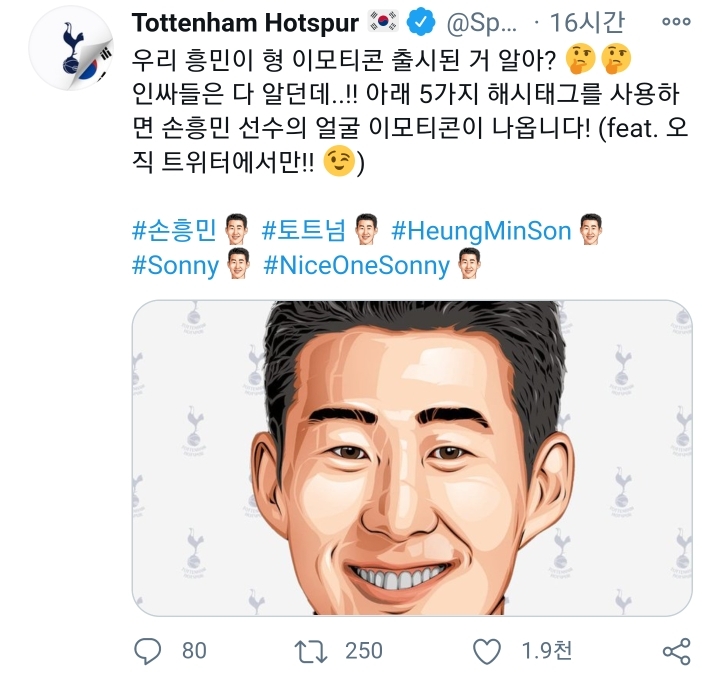
Task: Click the retweet arrows icon
Action: [311, 651]
